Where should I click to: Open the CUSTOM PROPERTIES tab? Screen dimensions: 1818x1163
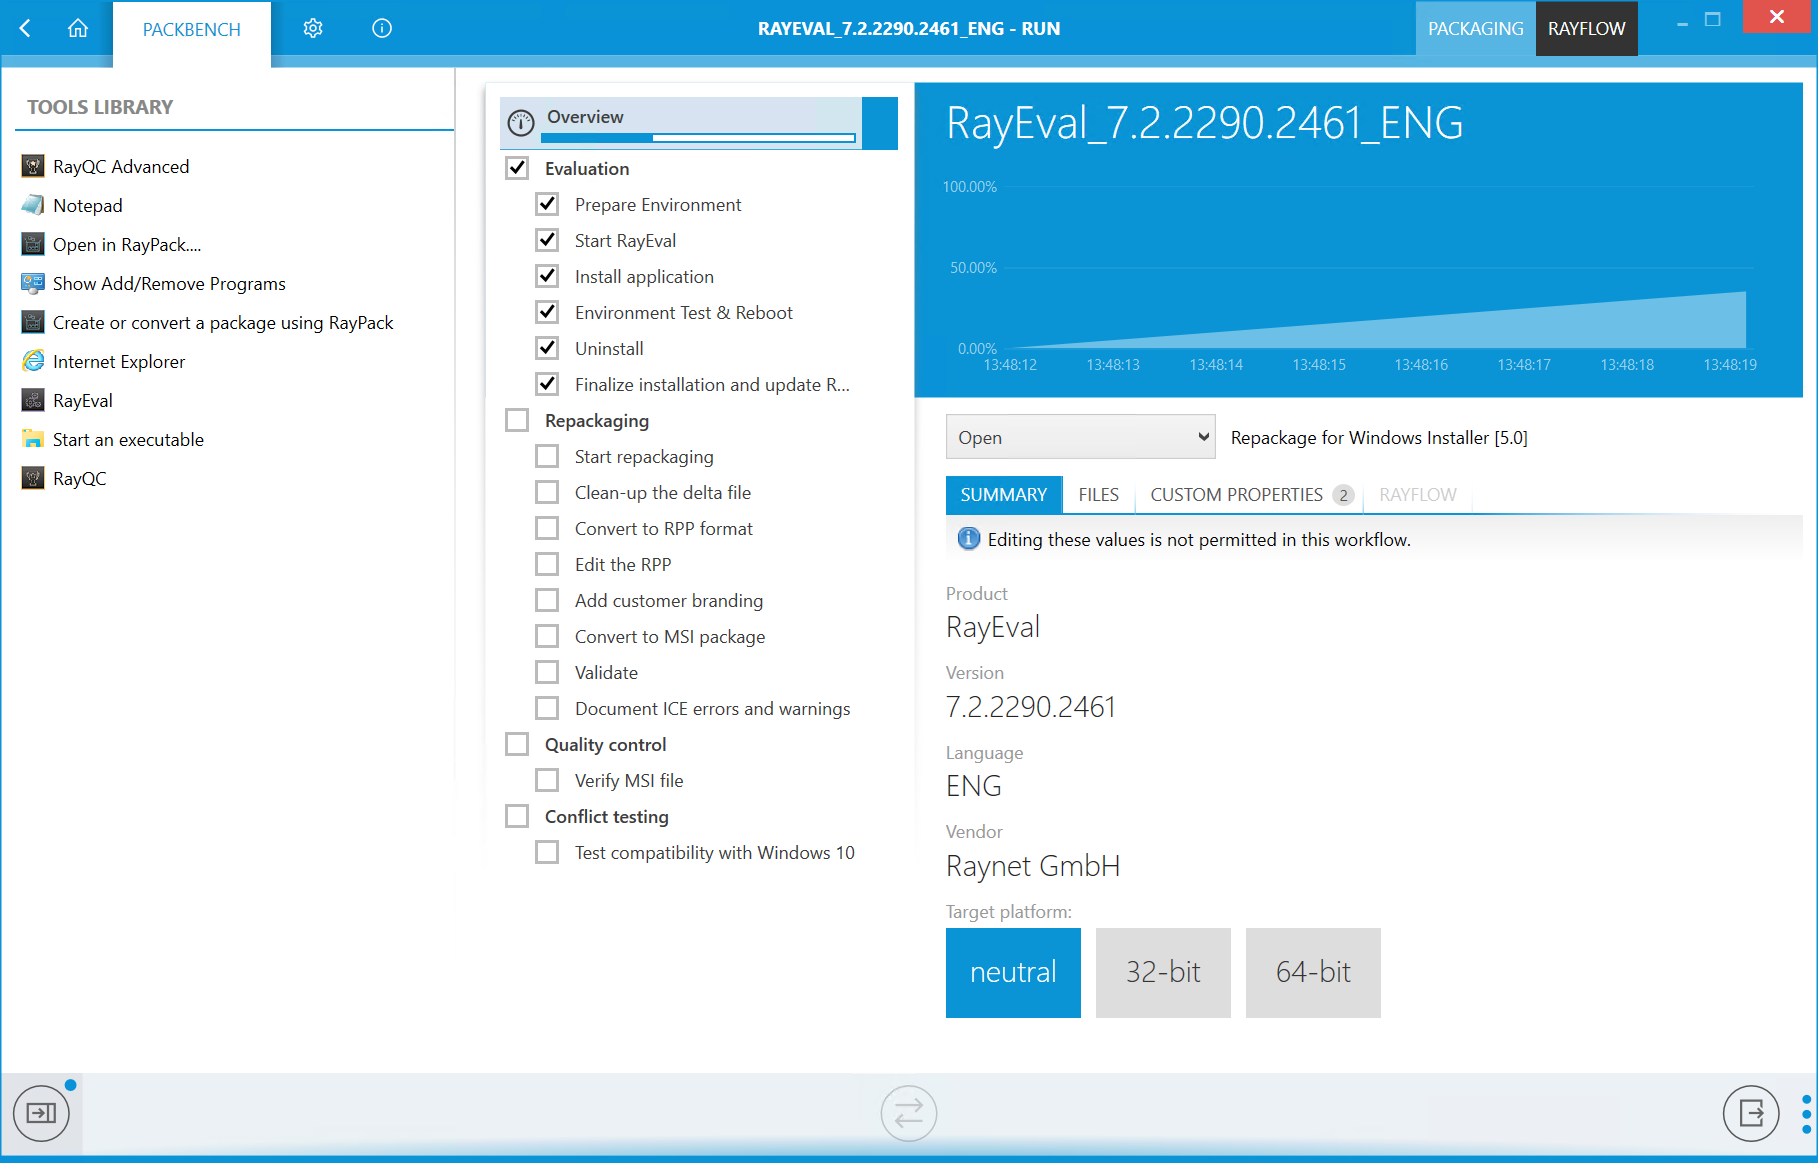click(1237, 495)
